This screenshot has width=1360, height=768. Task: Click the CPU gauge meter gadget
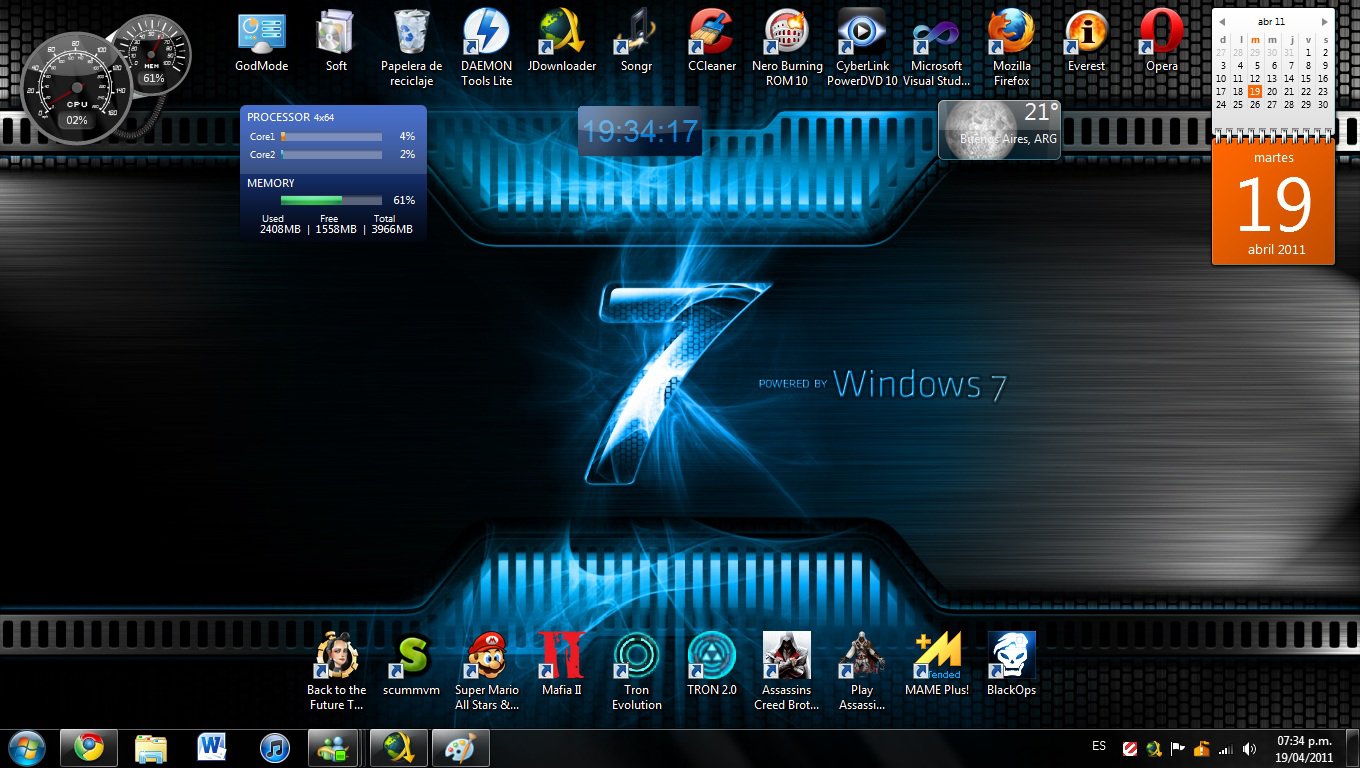(x=75, y=90)
